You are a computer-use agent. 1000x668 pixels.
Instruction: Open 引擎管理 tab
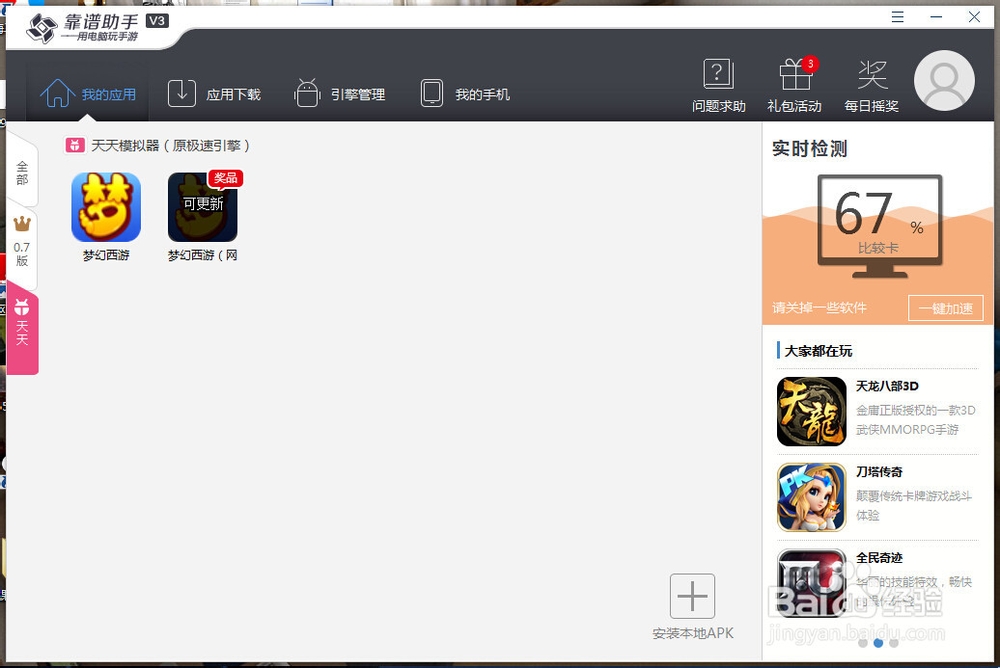tap(339, 94)
